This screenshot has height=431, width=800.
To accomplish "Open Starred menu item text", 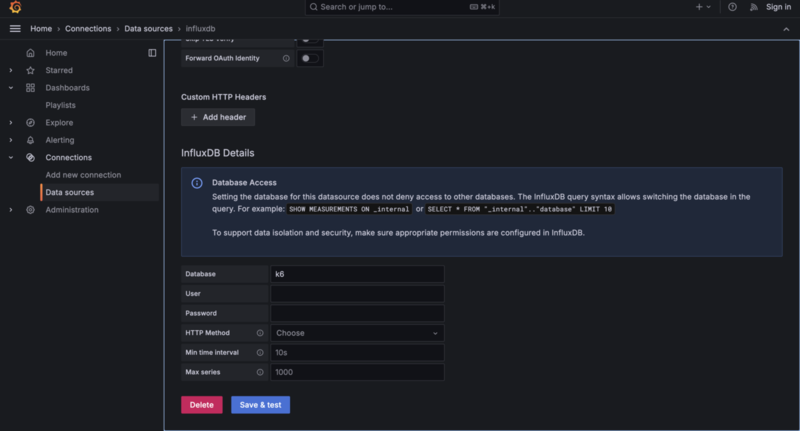I will point(59,70).
